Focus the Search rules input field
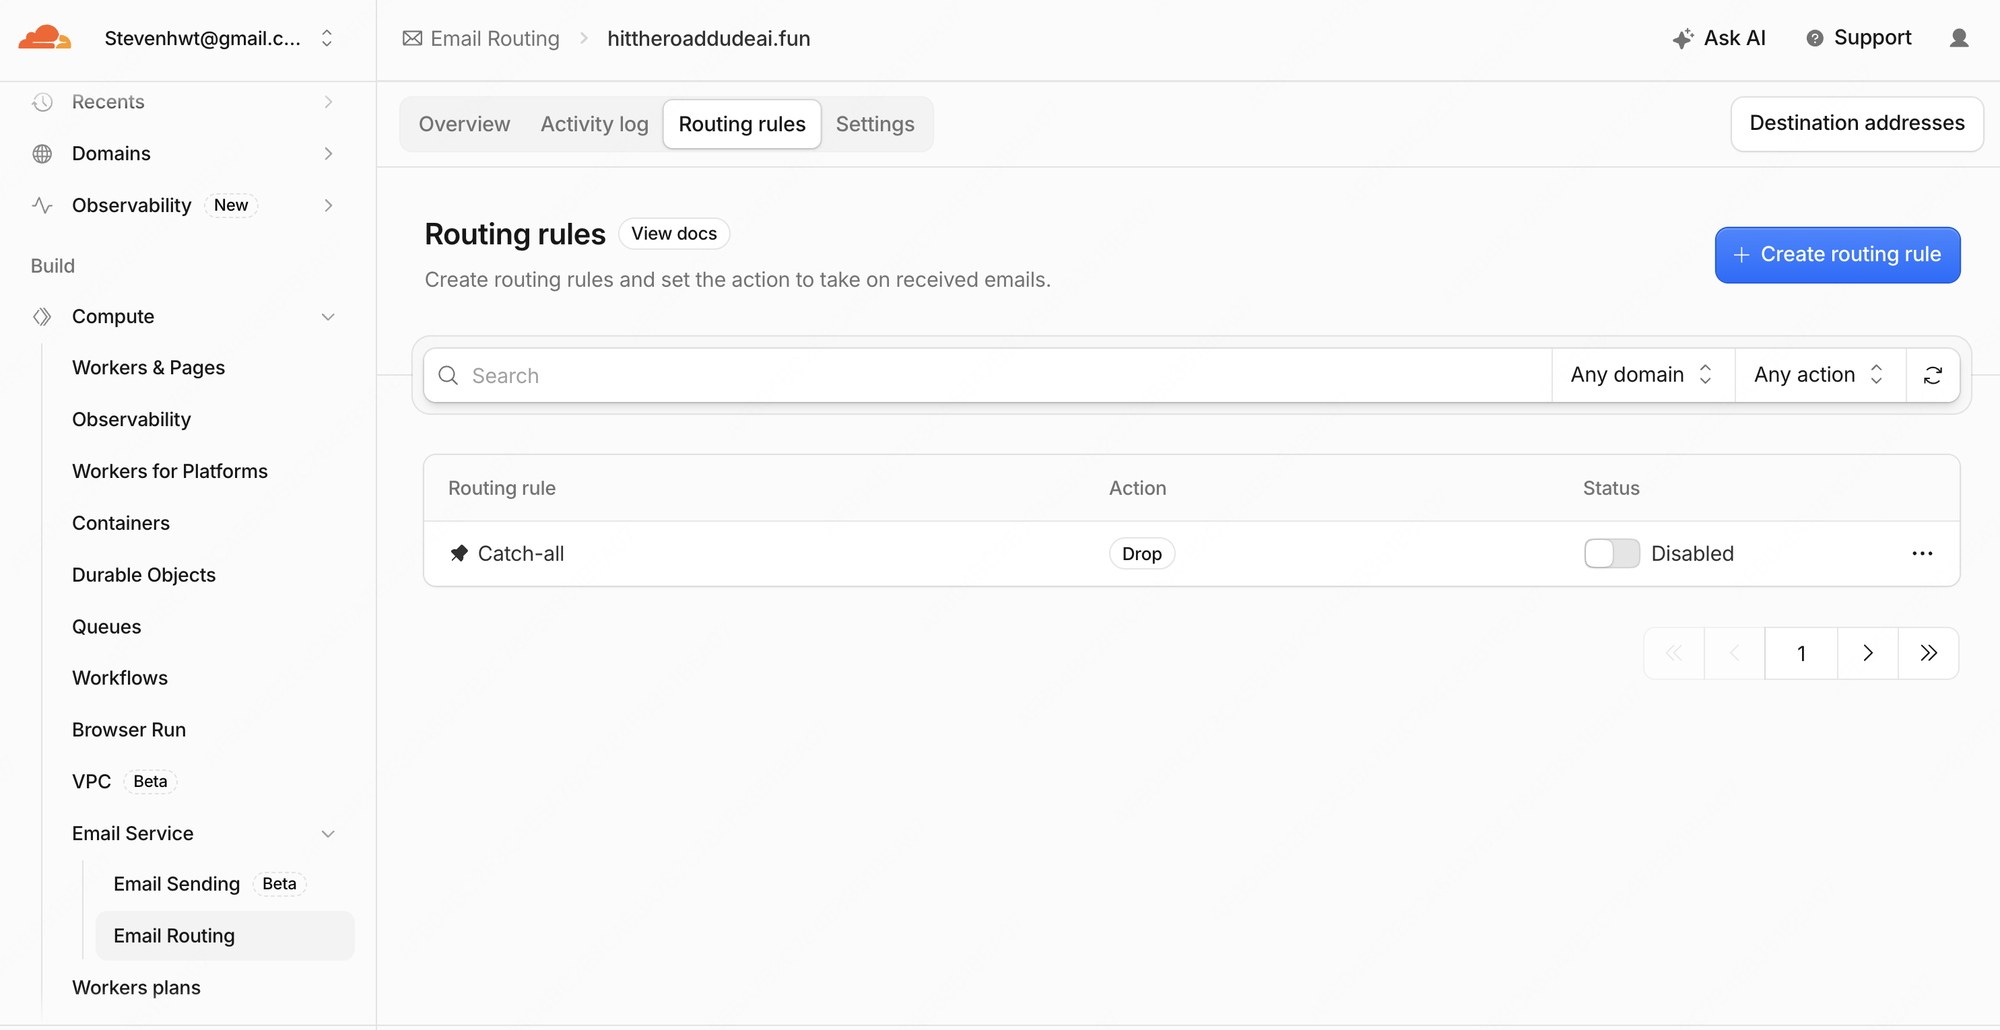Screen dimensions: 2000x1030 [x=987, y=375]
